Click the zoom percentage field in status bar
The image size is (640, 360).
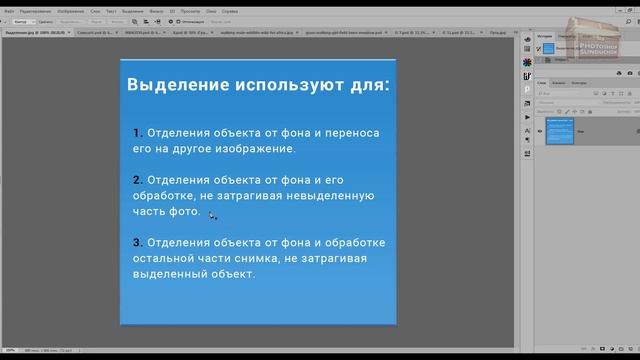[x=10, y=350]
